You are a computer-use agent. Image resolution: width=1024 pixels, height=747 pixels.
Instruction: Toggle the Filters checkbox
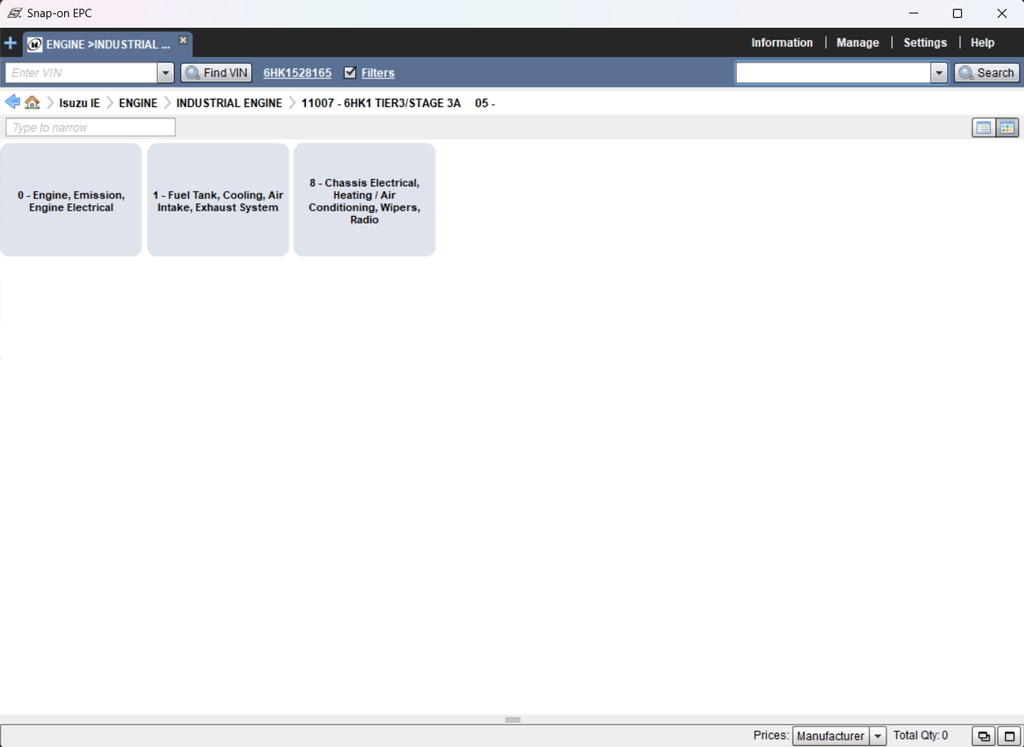coord(350,73)
